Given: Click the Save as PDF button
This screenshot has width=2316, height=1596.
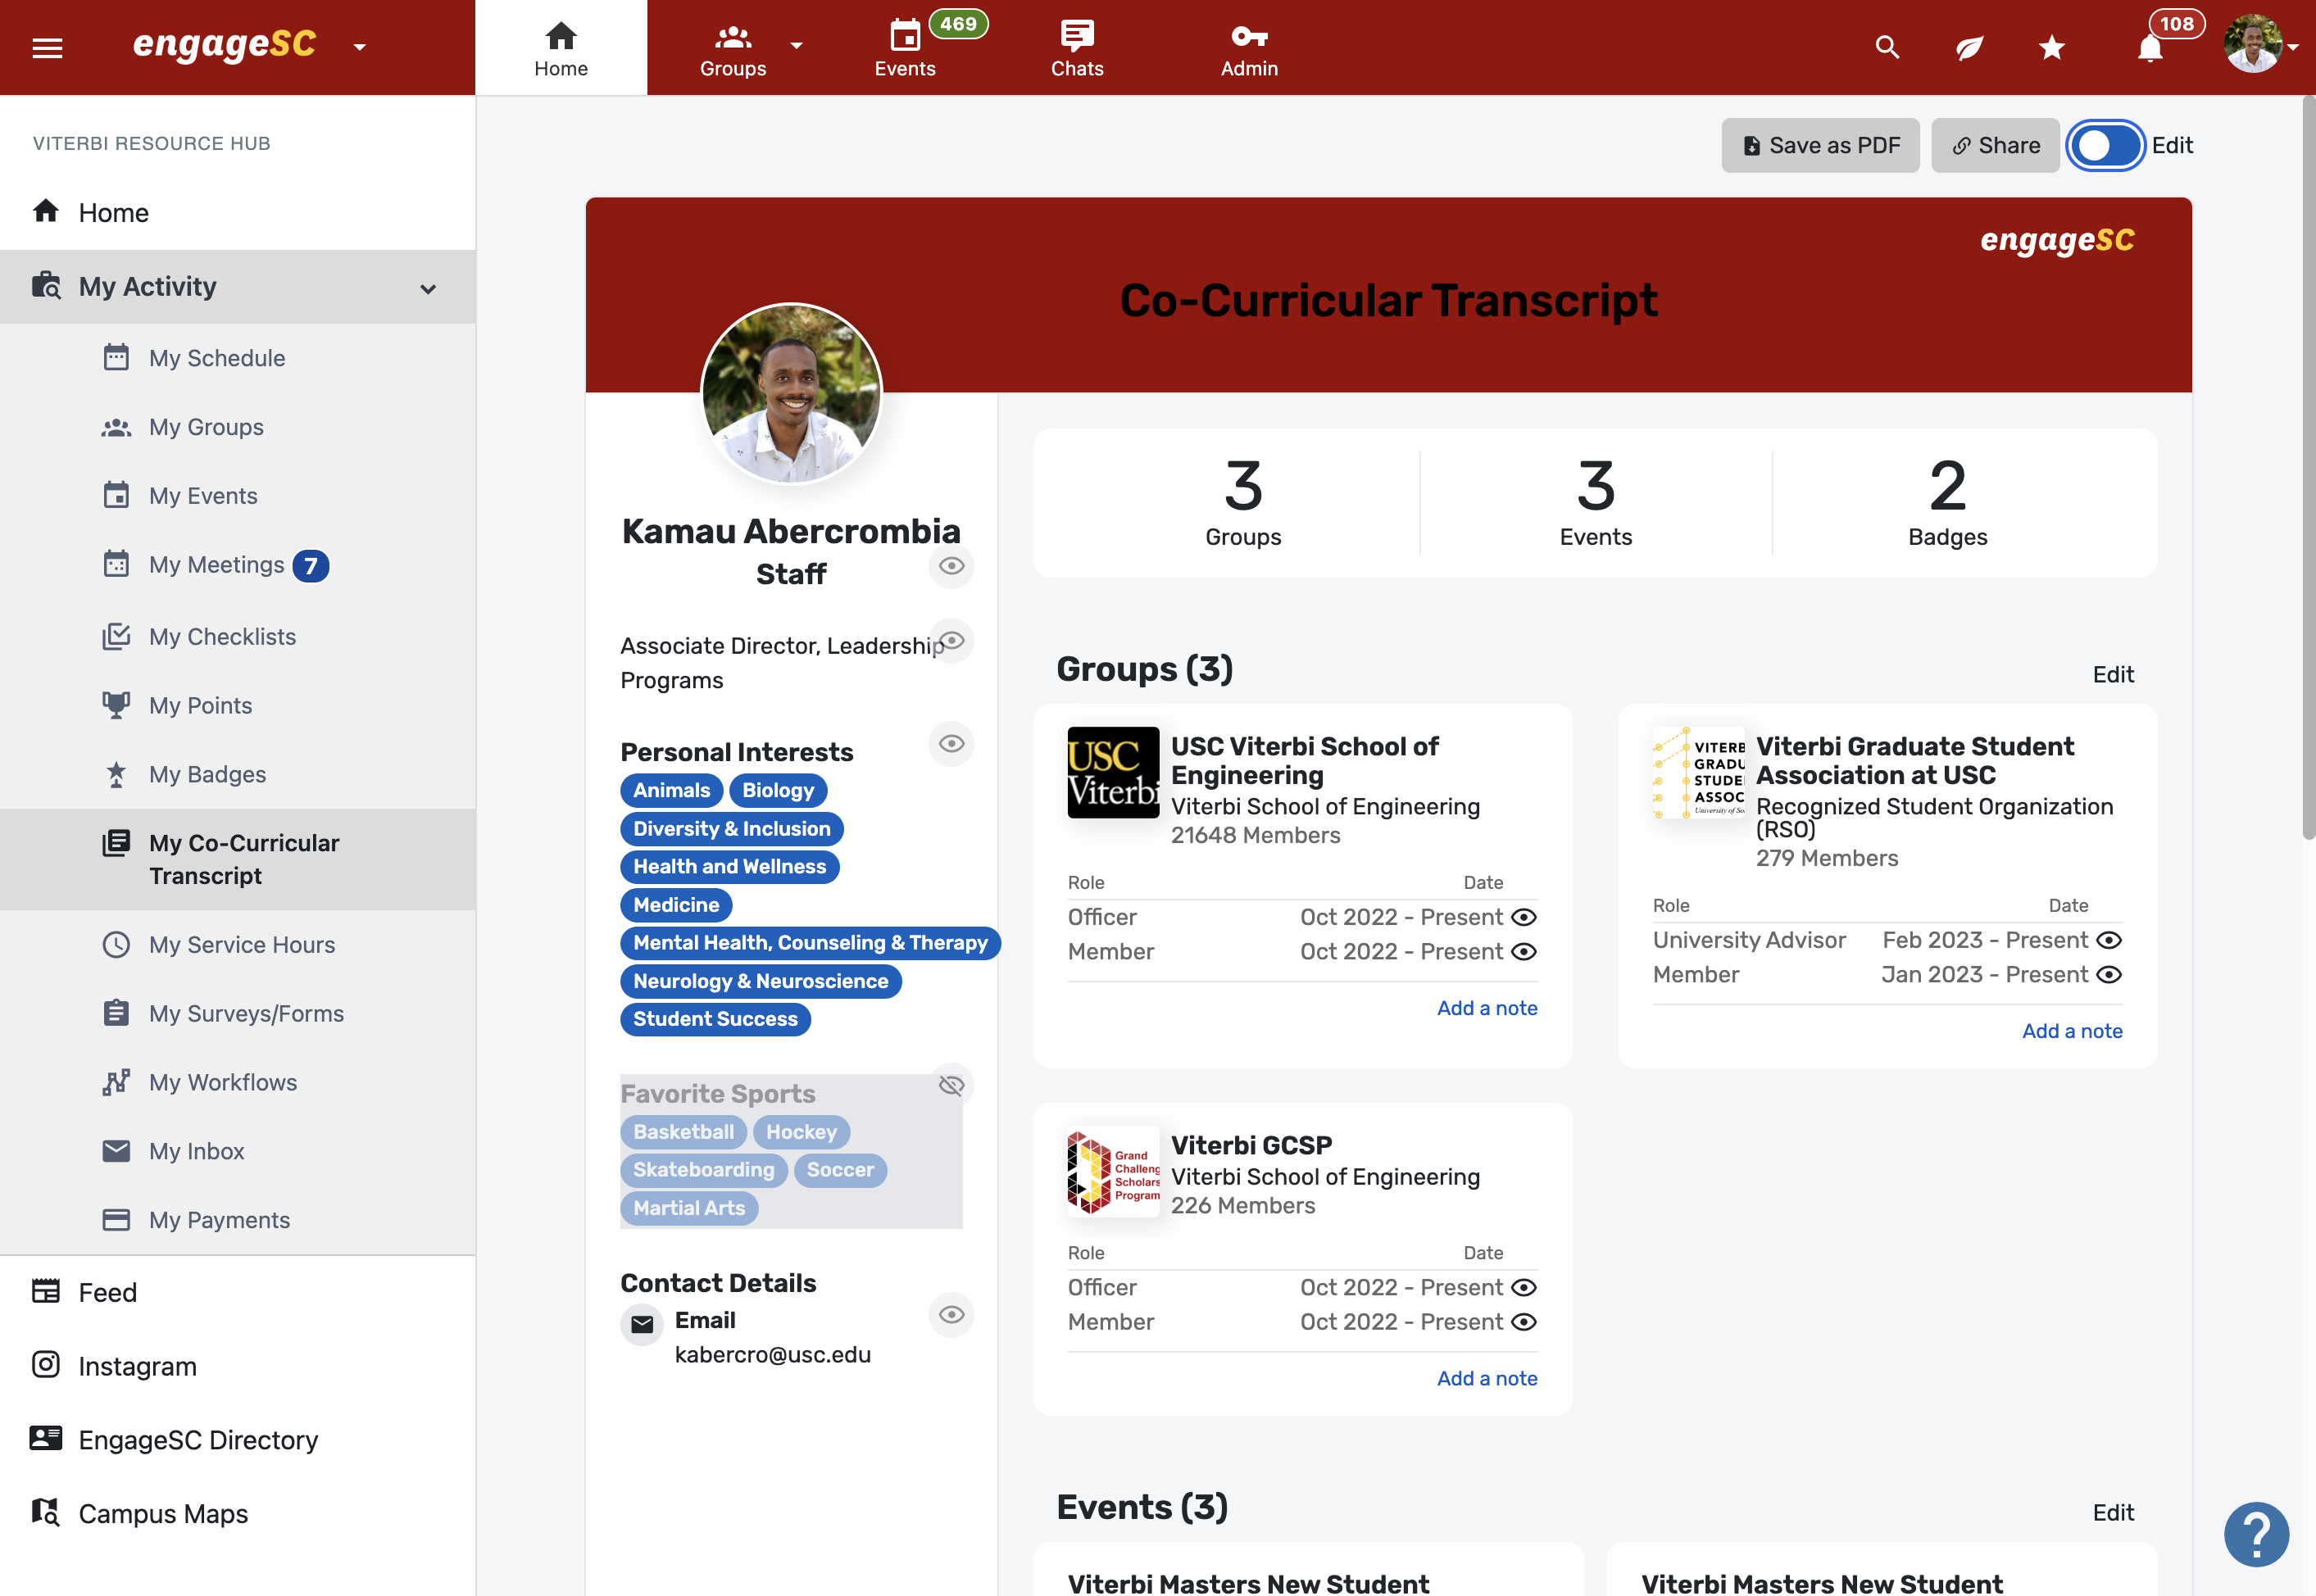Looking at the screenshot, I should click(1820, 146).
